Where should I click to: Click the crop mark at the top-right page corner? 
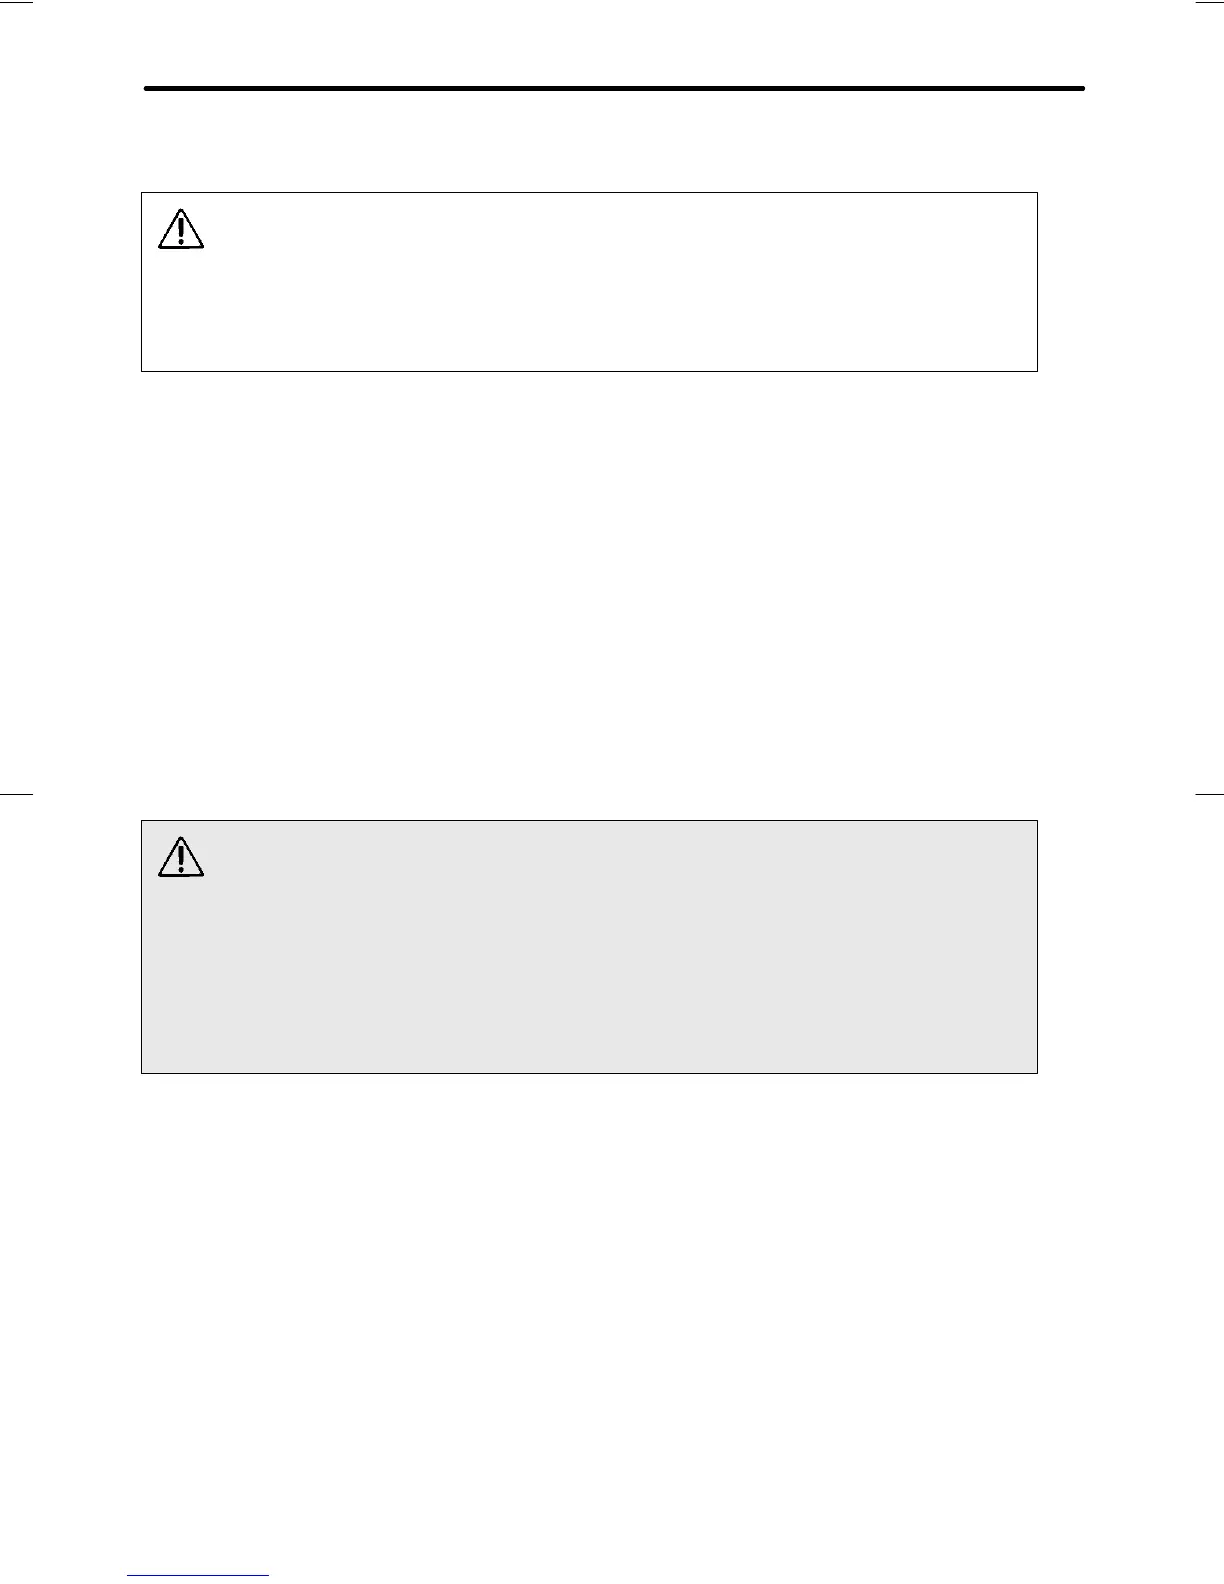click(x=1208, y=3)
